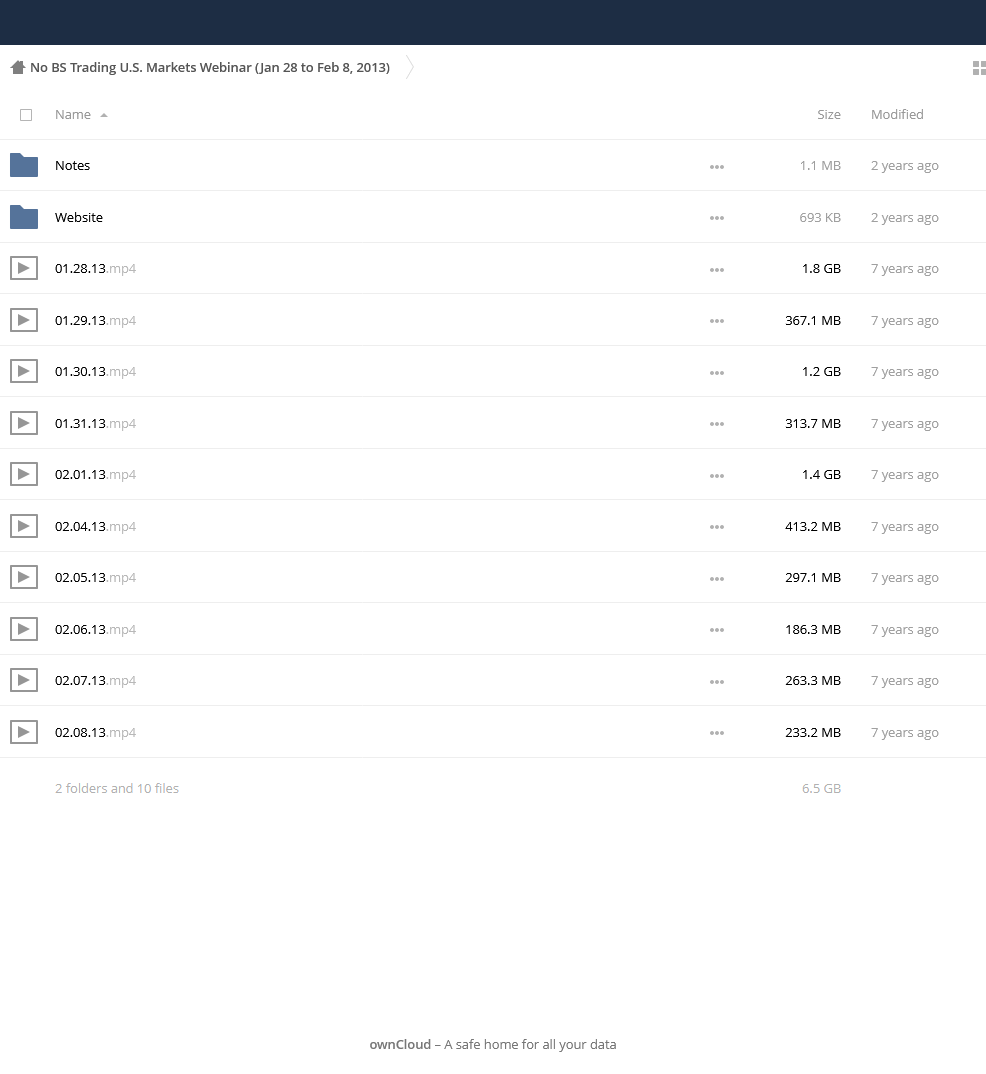
Task: Open the 01.31.13.mp4 file link
Action: click(95, 423)
